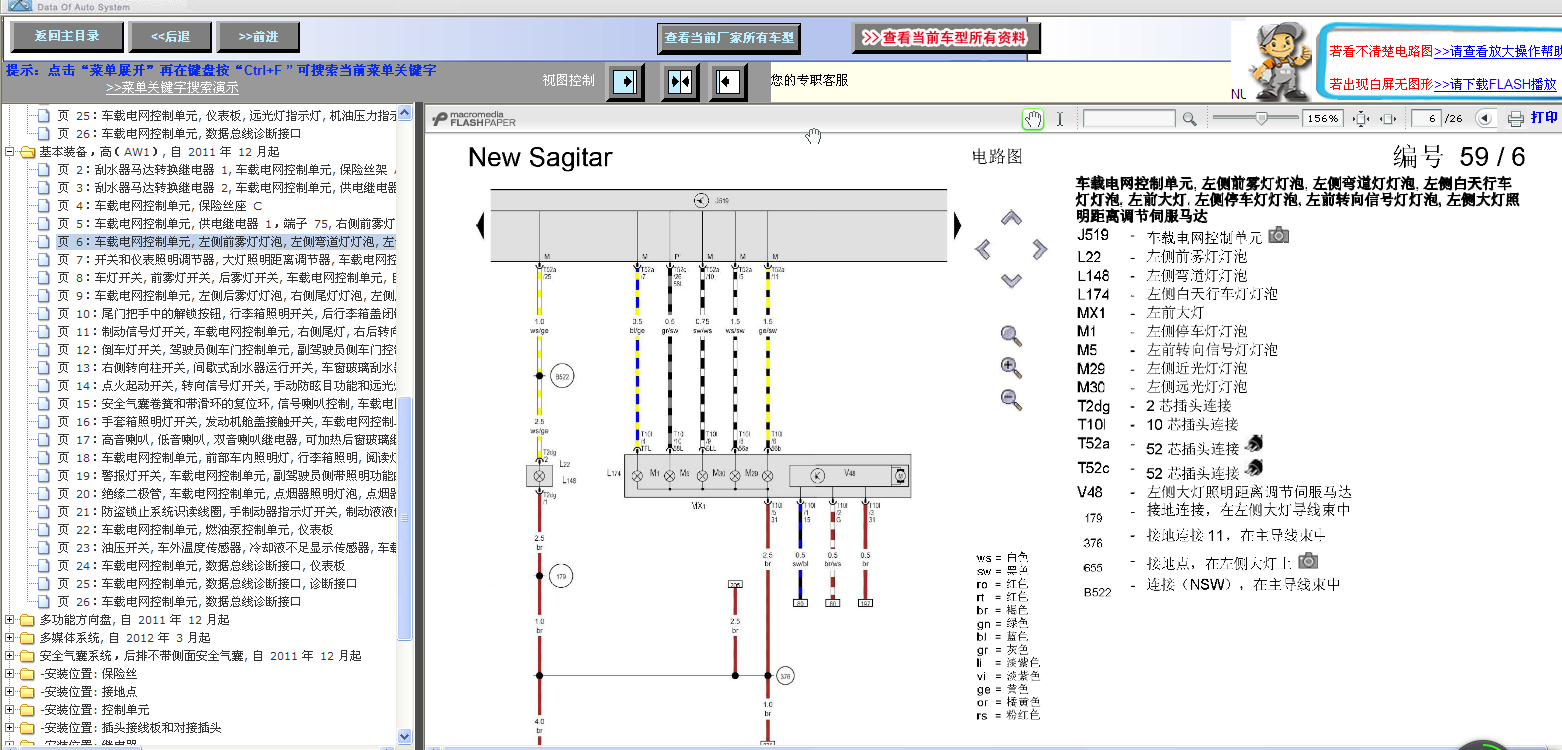Click the camera icon next to J519
This screenshot has width=1562, height=750.
(x=1278, y=235)
